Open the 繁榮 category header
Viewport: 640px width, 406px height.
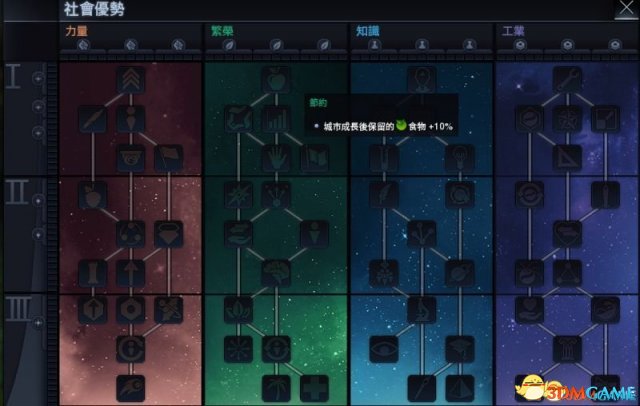(x=222, y=31)
